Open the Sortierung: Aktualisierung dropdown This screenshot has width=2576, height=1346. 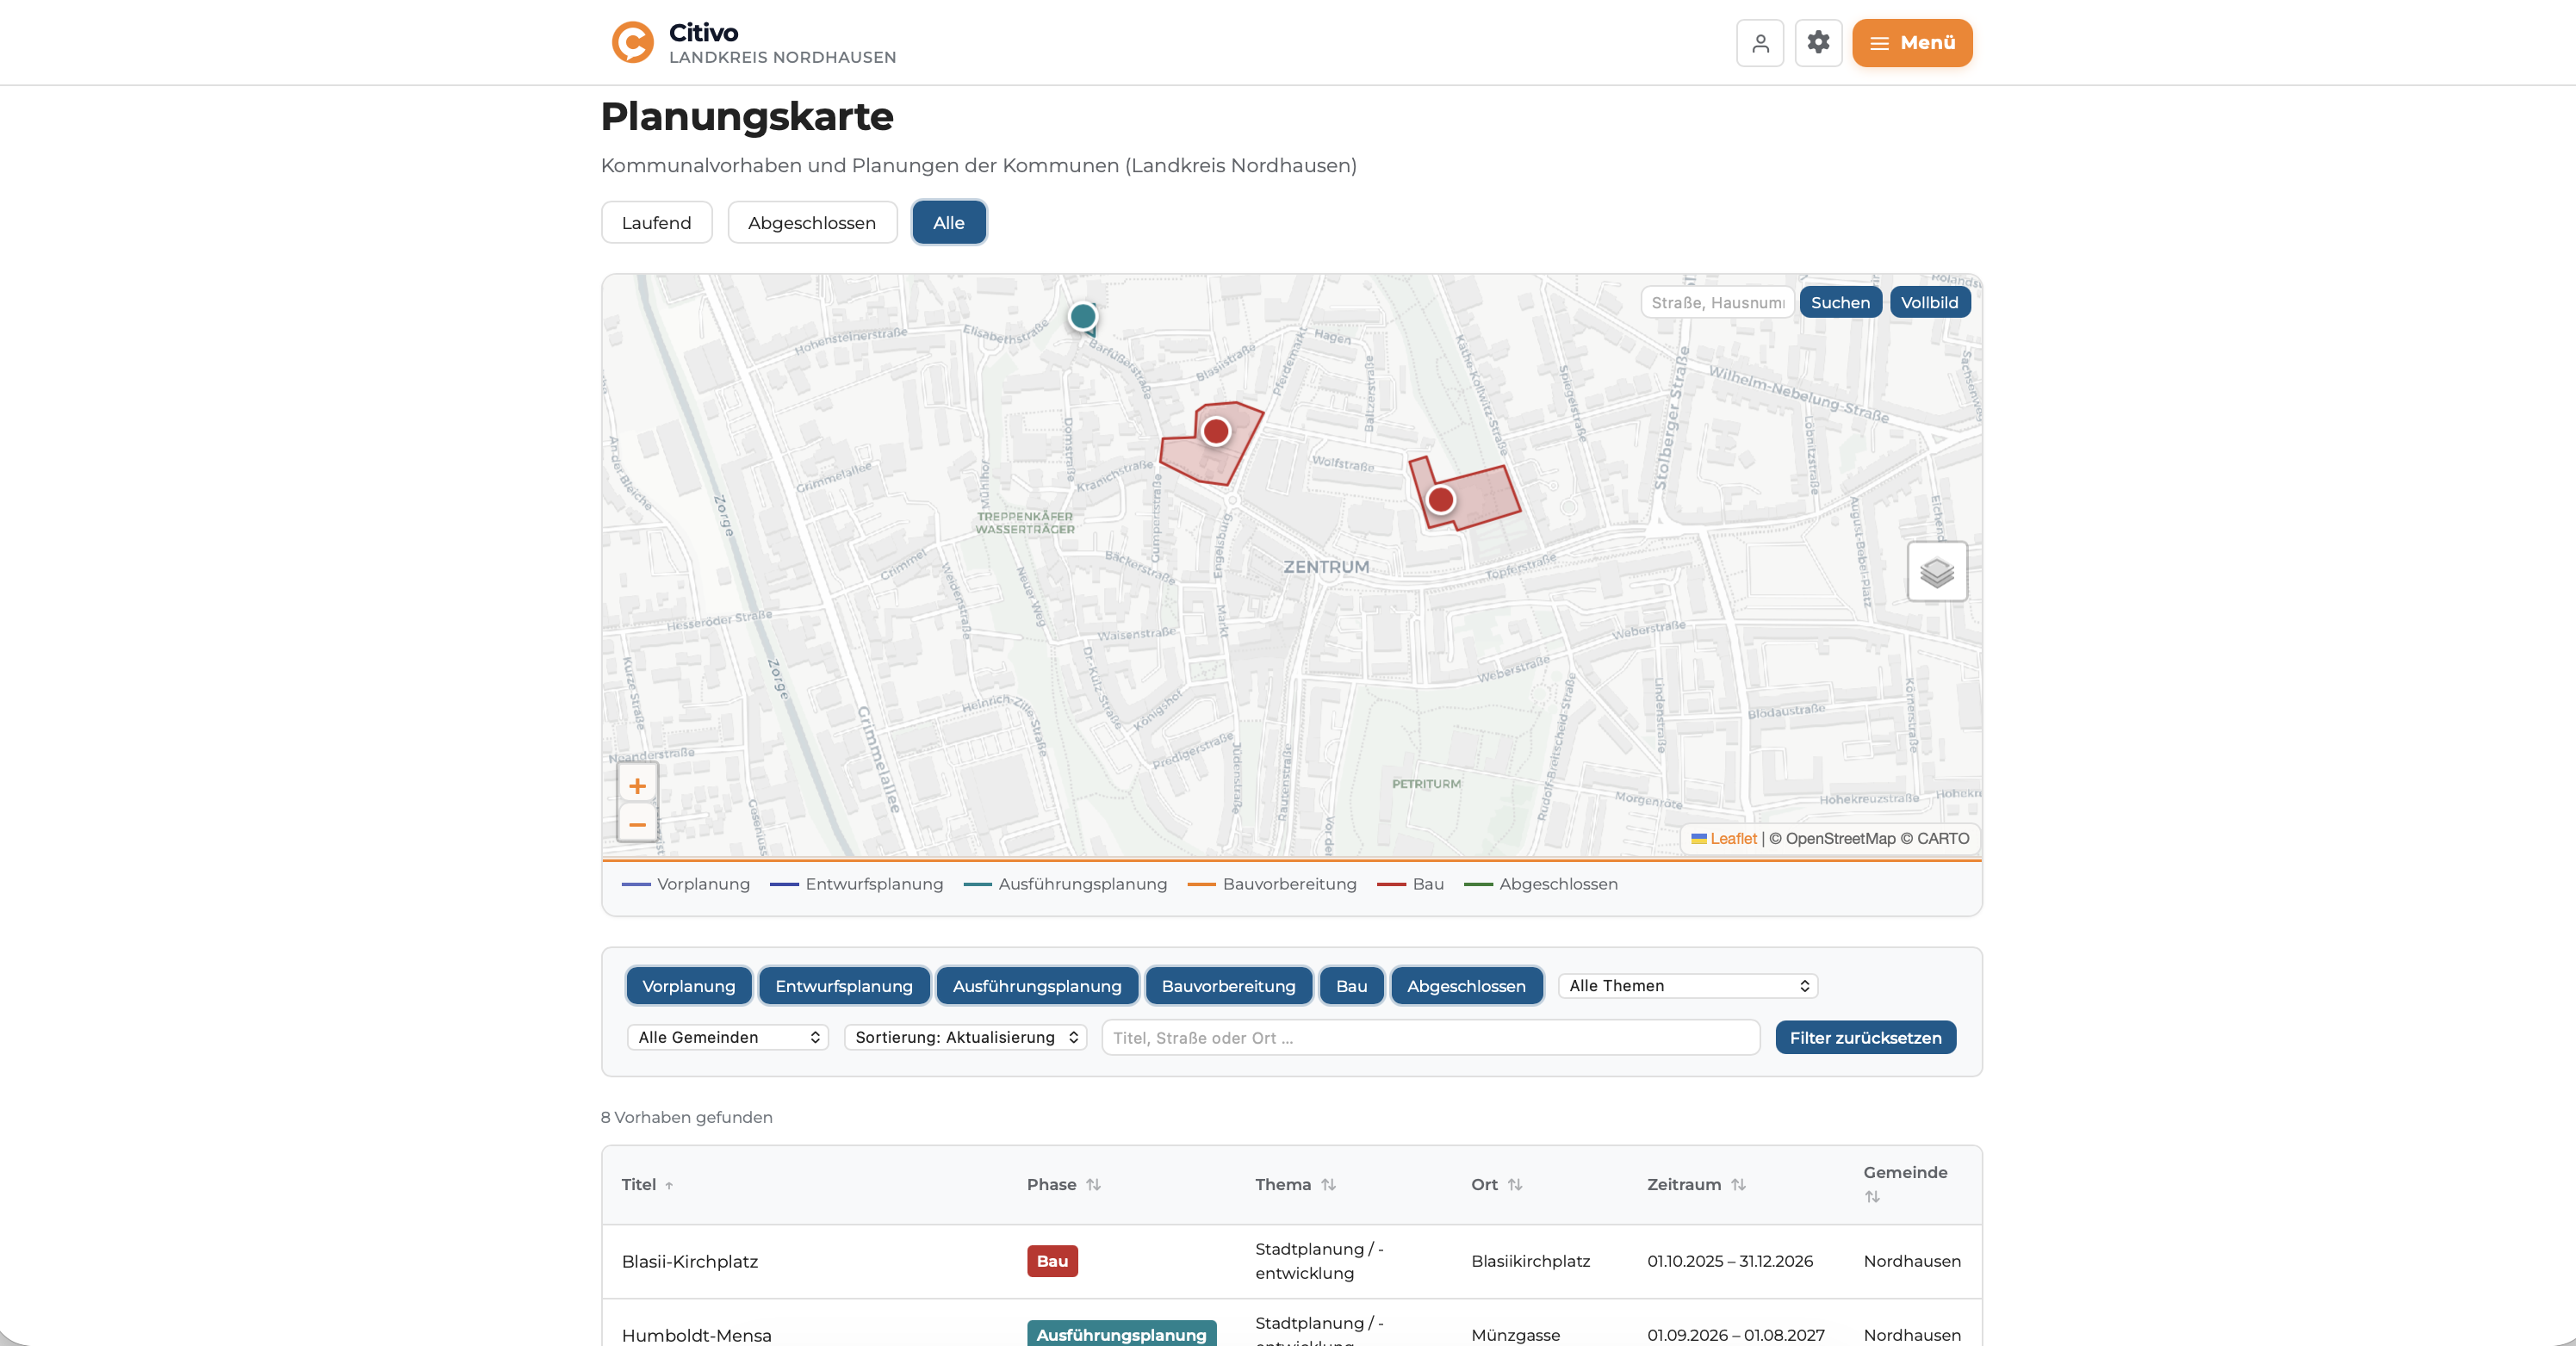(x=965, y=1037)
